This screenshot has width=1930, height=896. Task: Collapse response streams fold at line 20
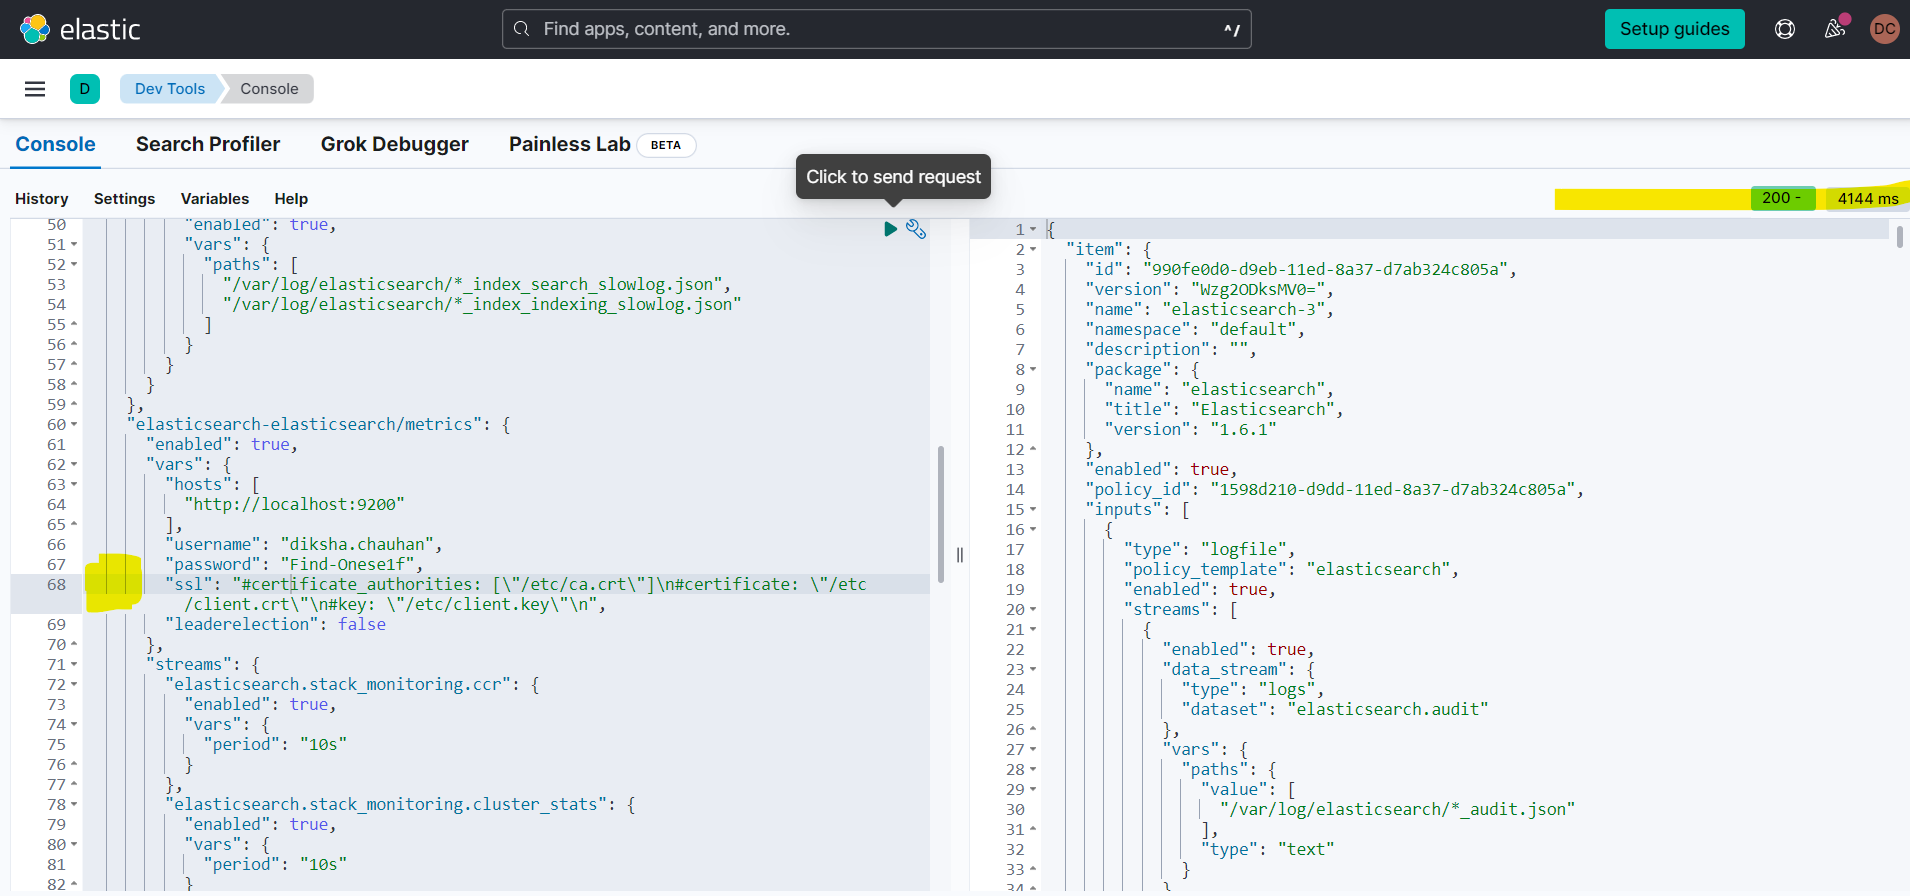coord(1033,610)
